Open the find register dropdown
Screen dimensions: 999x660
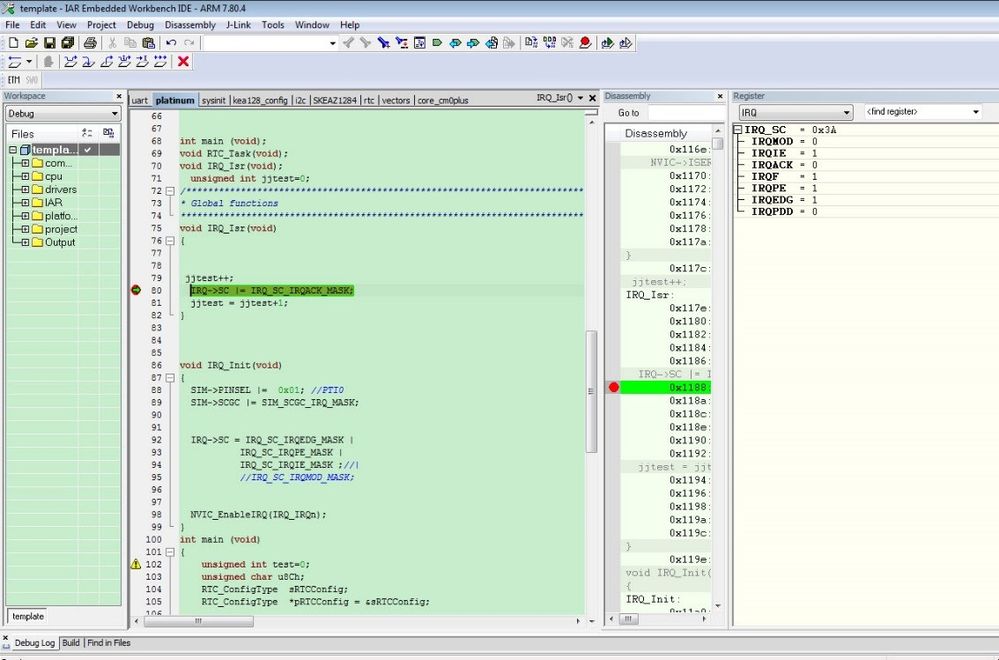975,111
